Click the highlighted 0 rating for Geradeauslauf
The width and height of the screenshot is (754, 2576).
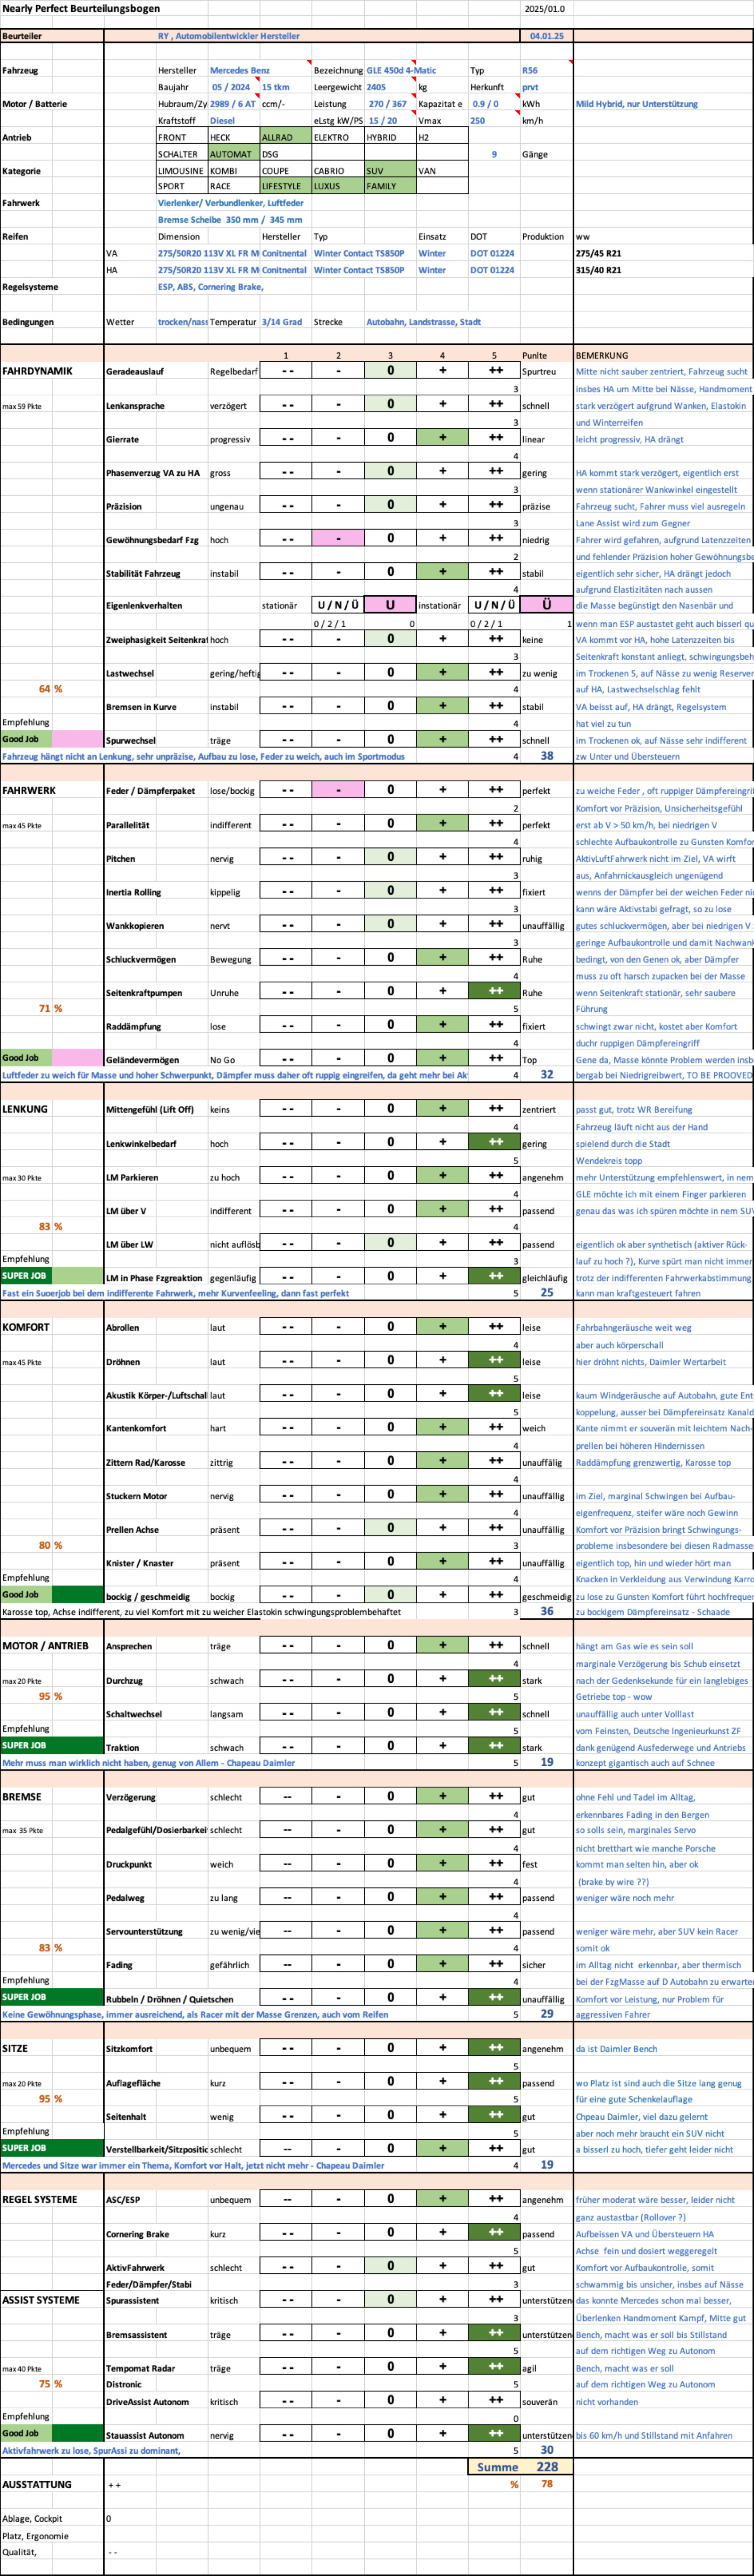click(390, 371)
